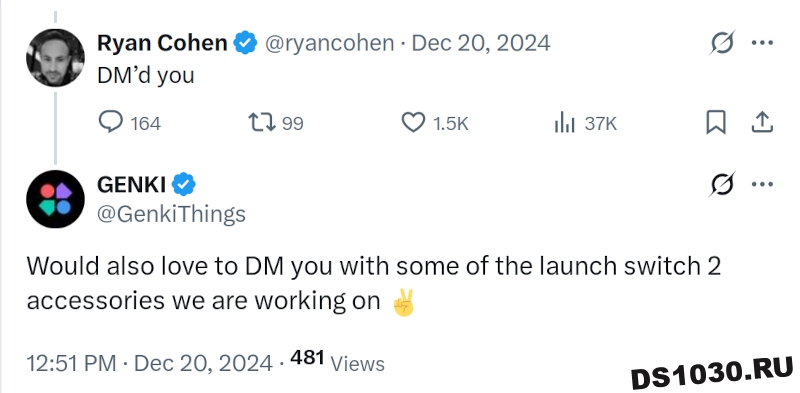The width and height of the screenshot is (800, 393).
Task: Open the Ryan Cohen display name link
Action: (x=162, y=43)
